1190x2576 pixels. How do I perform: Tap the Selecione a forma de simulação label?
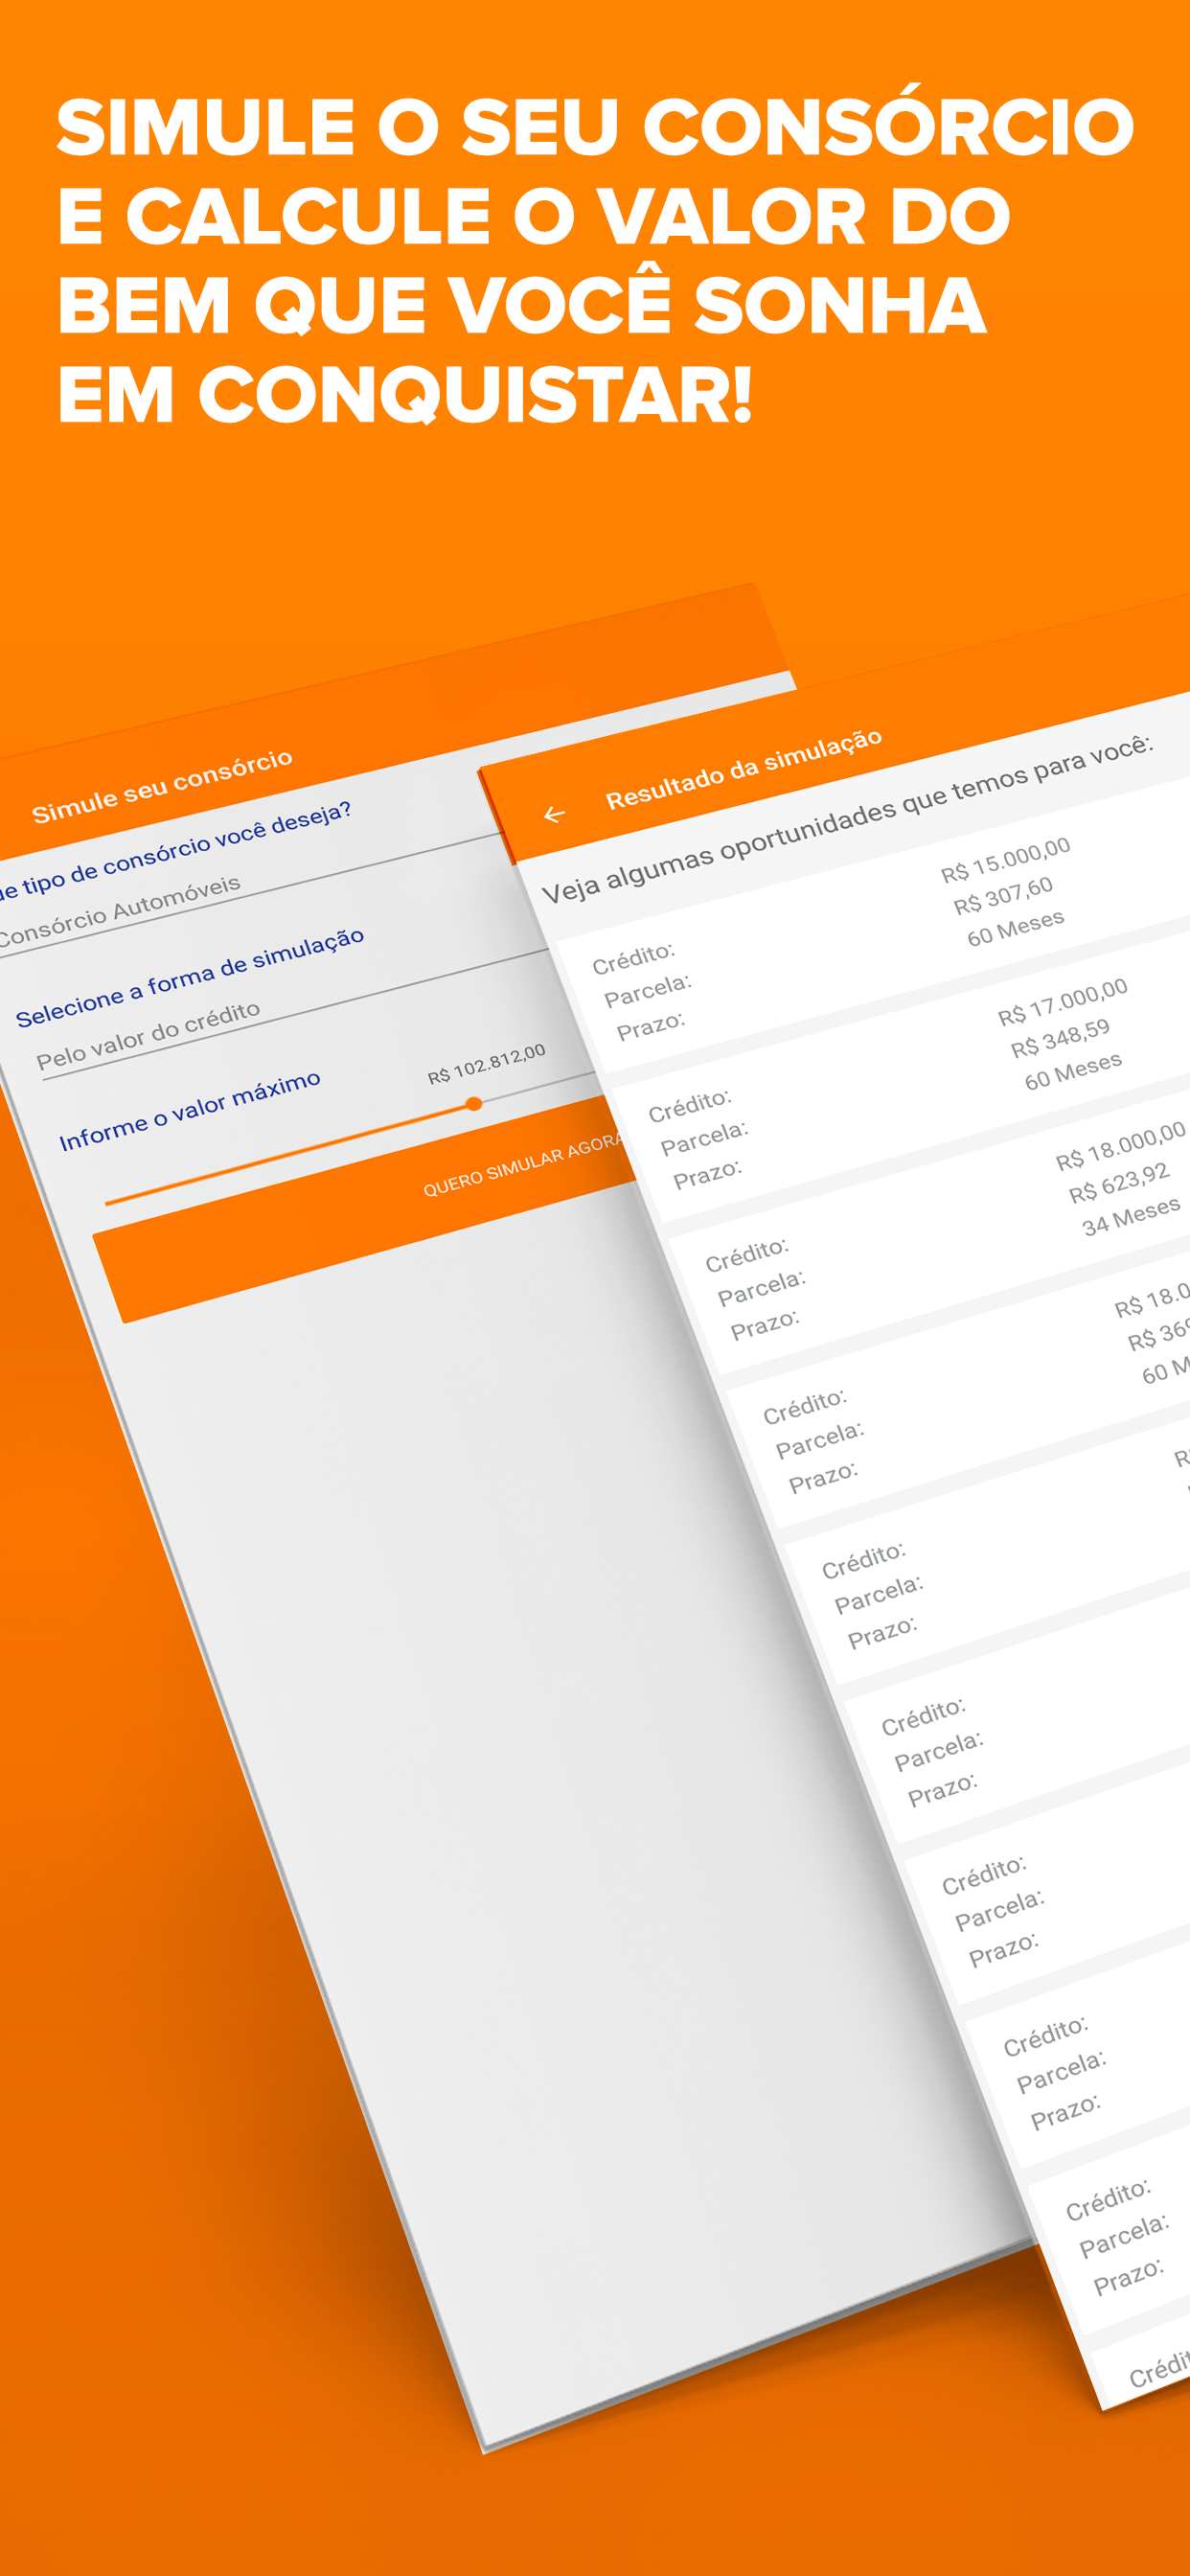tap(190, 977)
